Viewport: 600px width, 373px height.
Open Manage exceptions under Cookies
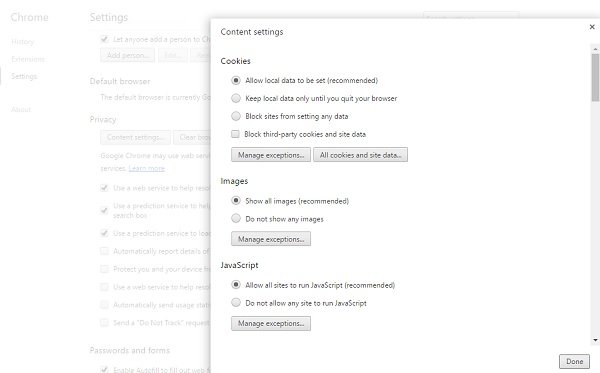(271, 155)
